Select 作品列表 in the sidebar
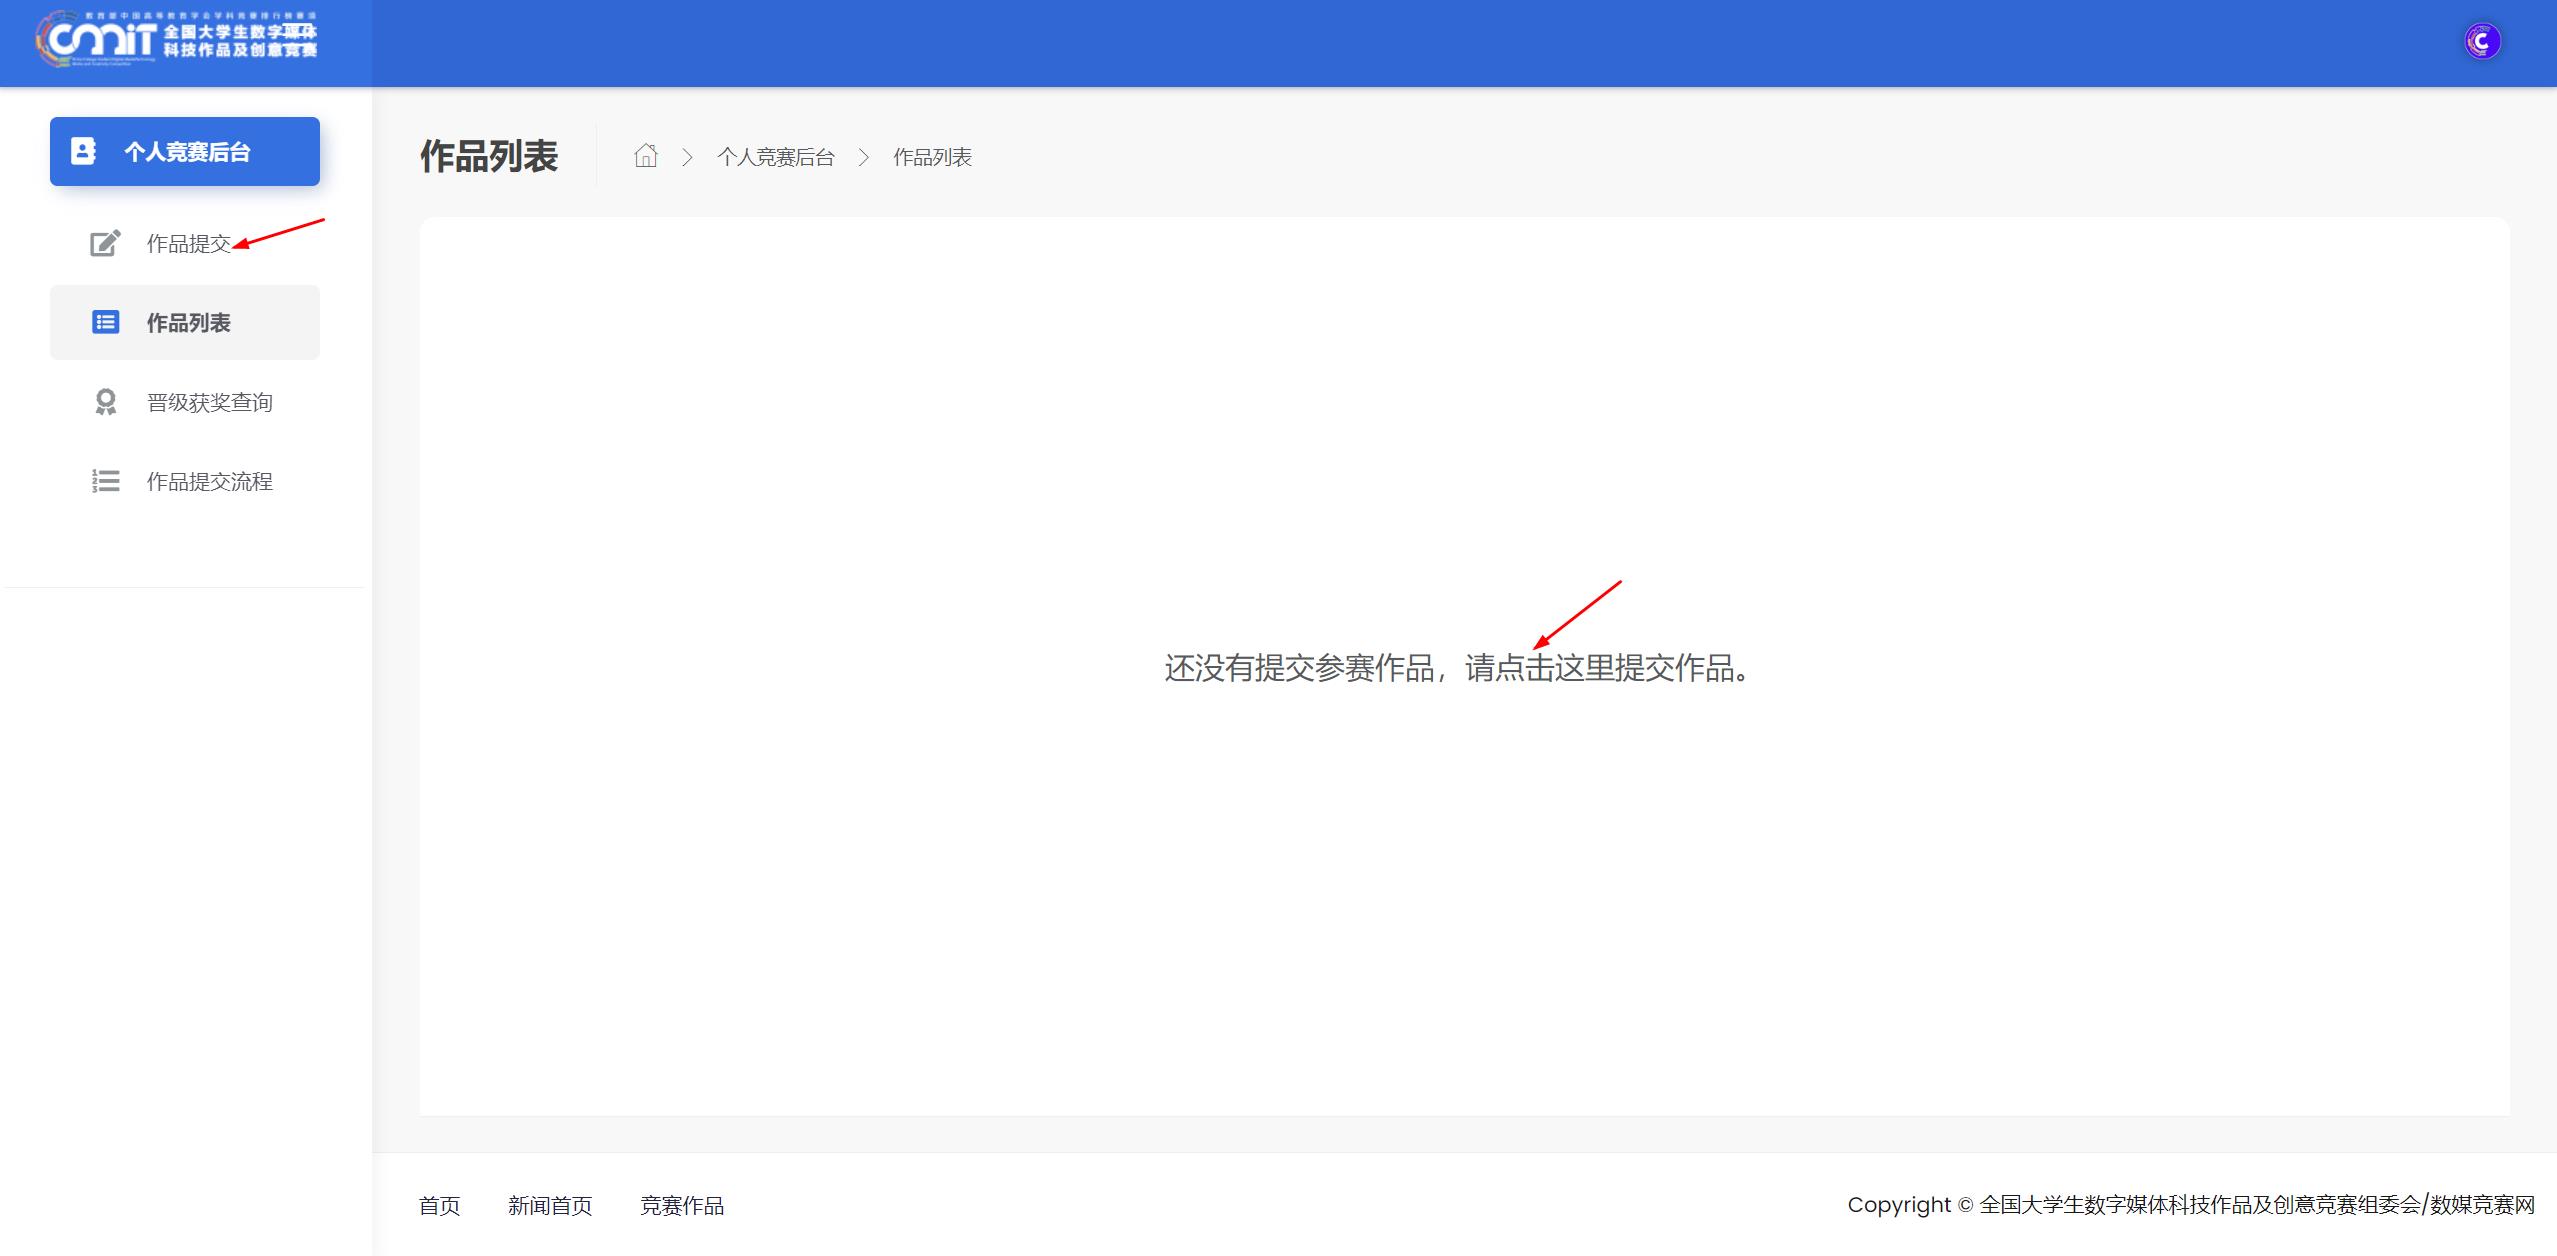This screenshot has height=1256, width=2557. (188, 323)
